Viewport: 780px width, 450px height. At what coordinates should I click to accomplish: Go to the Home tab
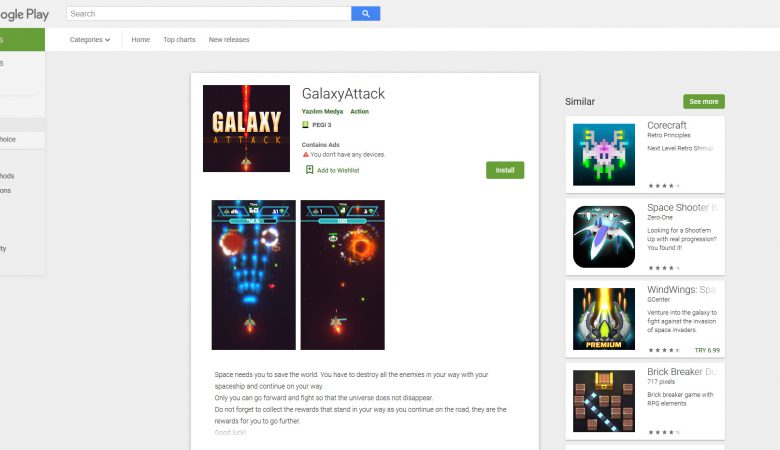tap(140, 40)
